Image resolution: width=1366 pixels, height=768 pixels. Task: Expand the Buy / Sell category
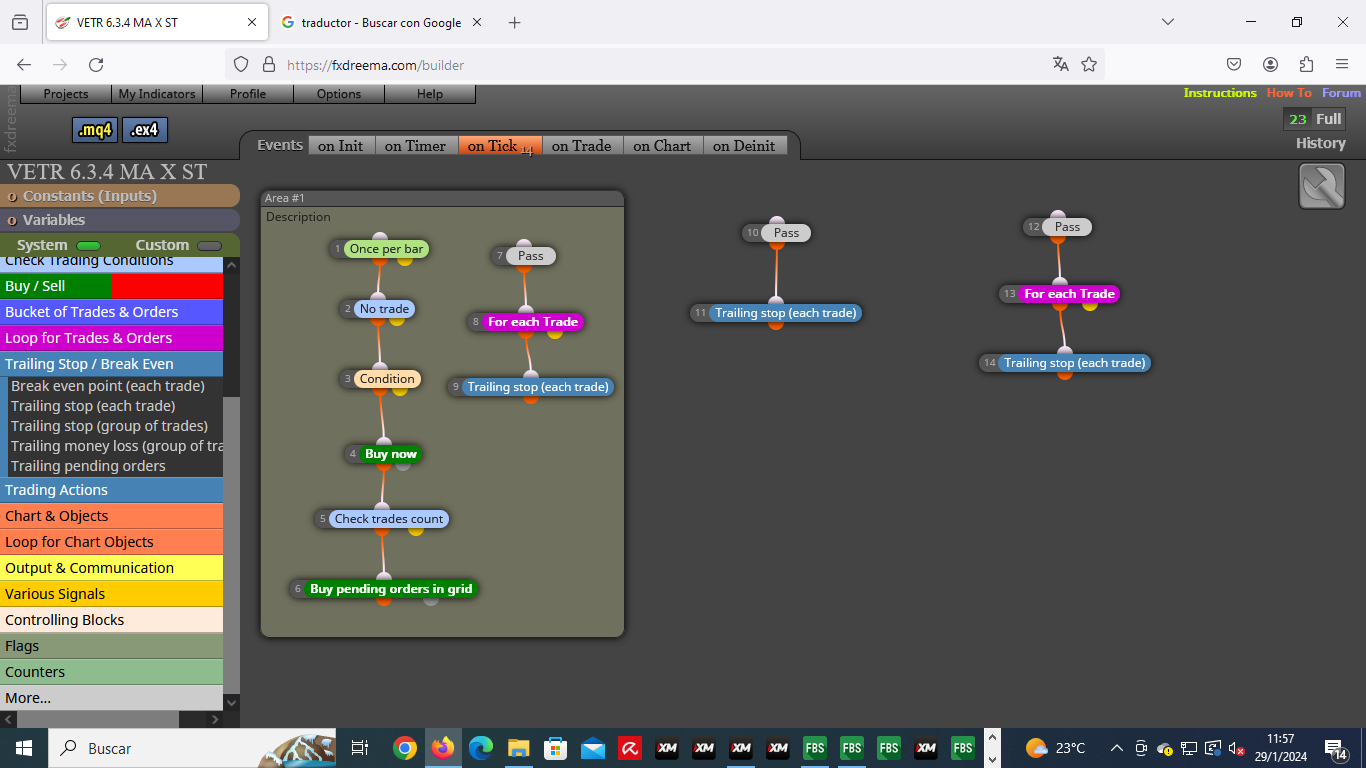click(111, 286)
